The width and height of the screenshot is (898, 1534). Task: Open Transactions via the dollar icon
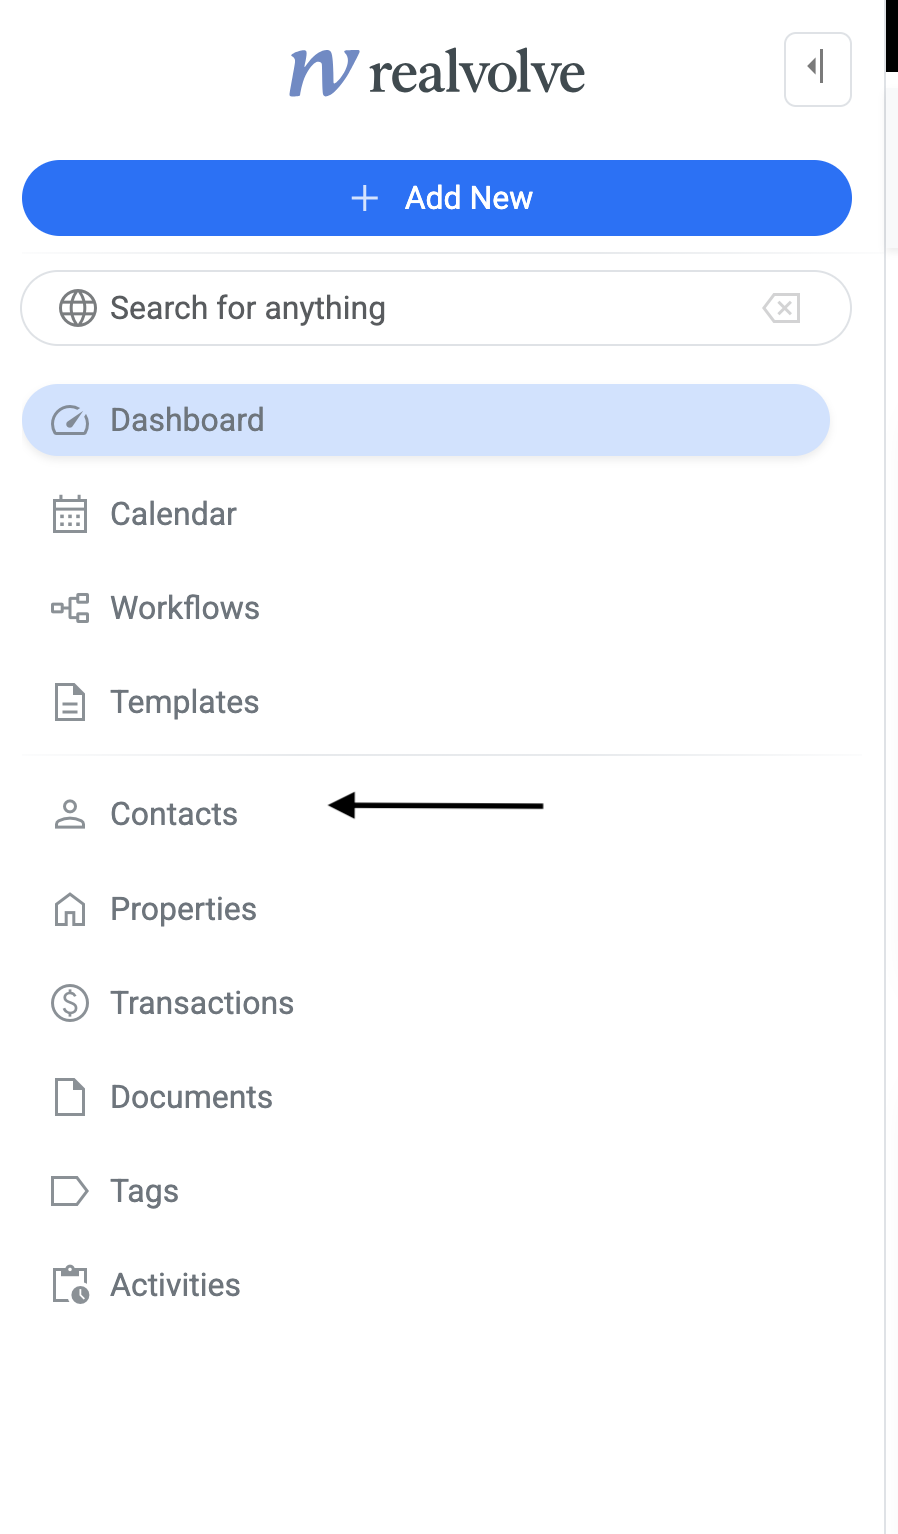point(70,1003)
